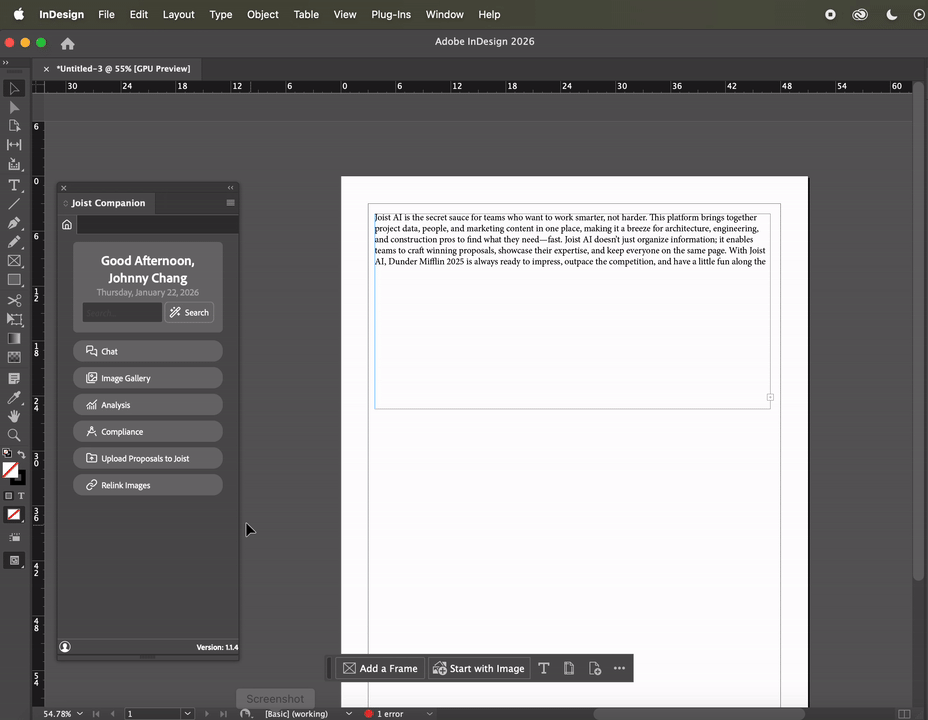The height and width of the screenshot is (720, 928).
Task: Toggle the screen mode button
Action: point(14,560)
